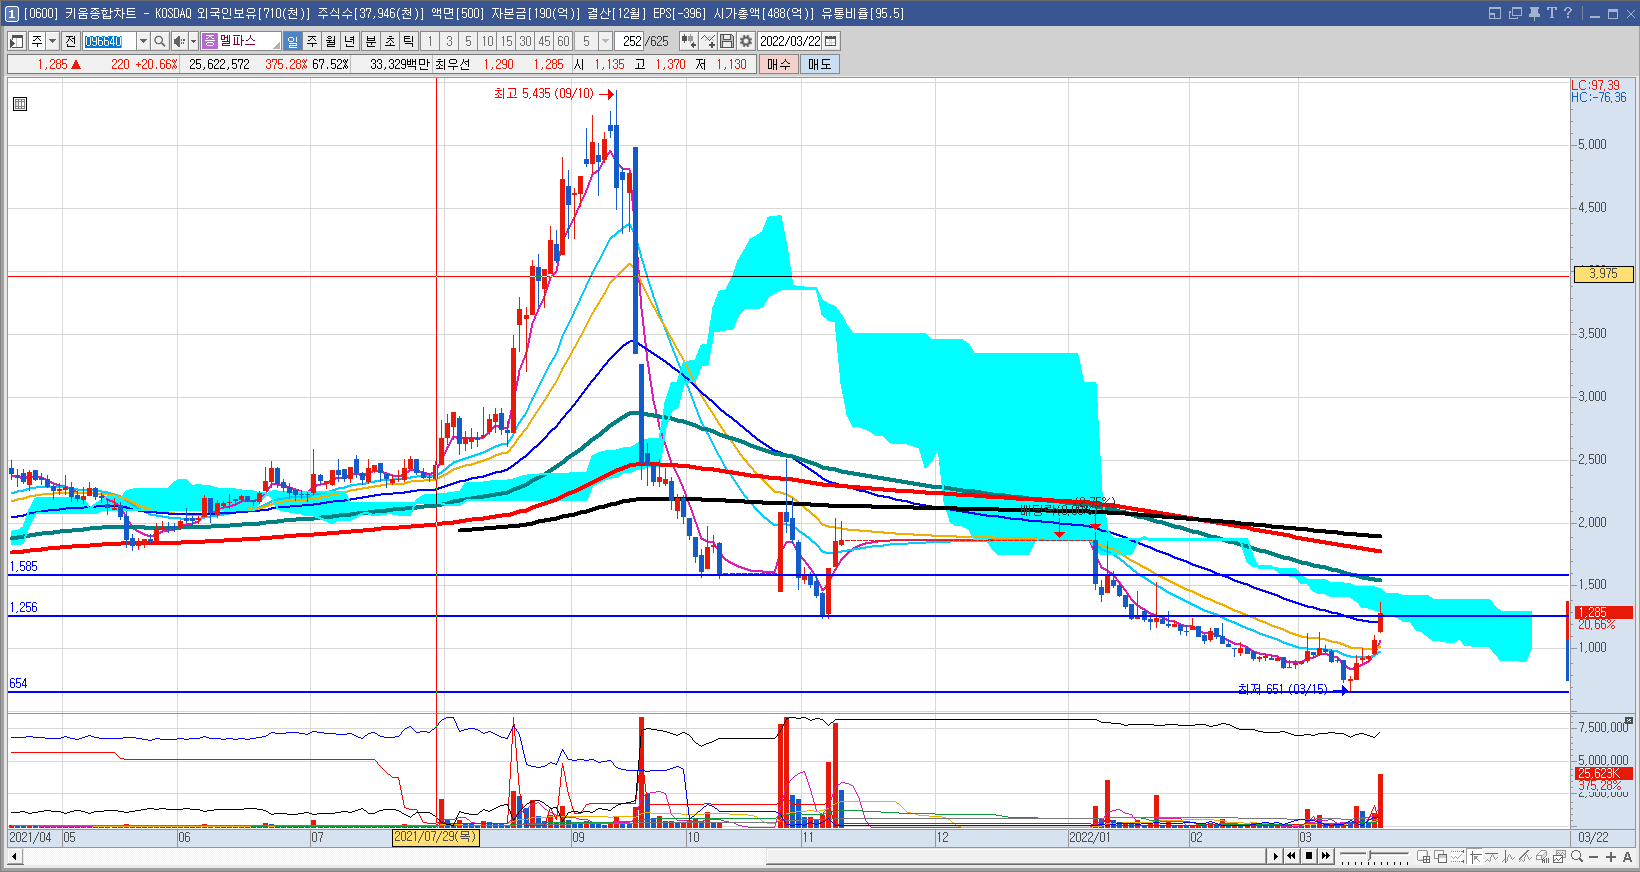Open chart settings gear icon
1640x872 pixels.
745,41
